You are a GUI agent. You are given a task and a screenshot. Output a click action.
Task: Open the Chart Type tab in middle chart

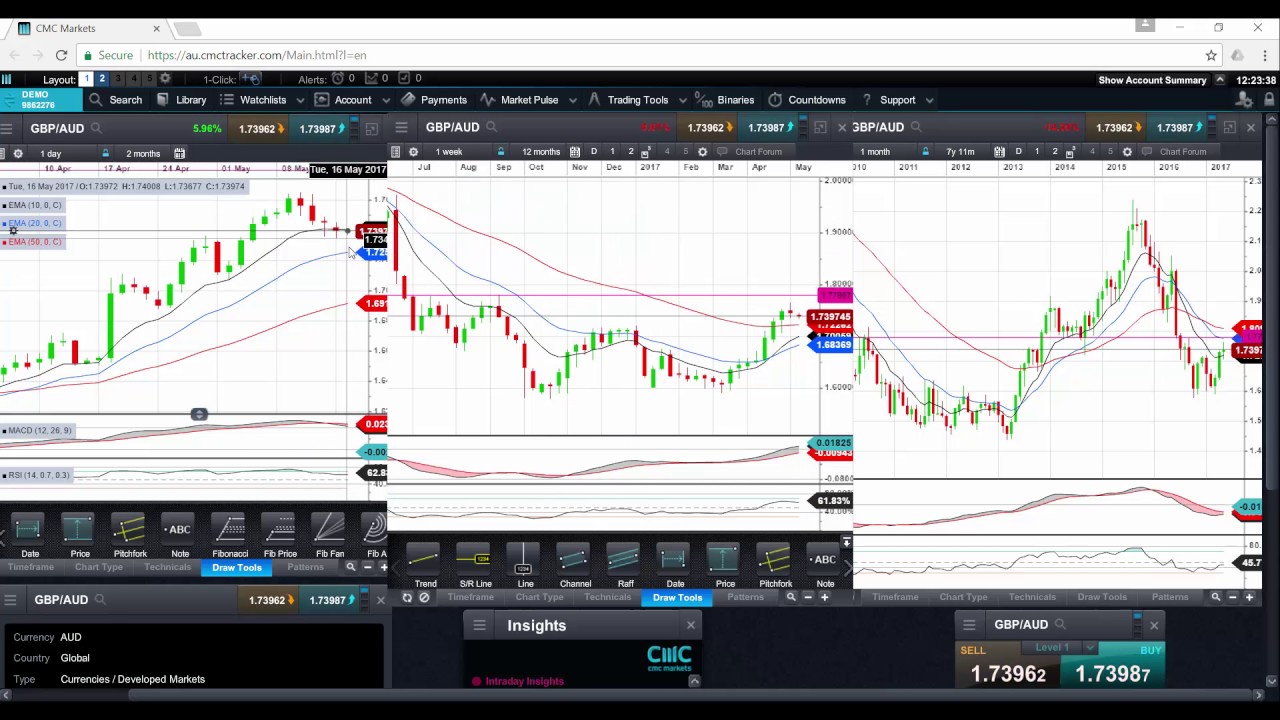[x=539, y=597]
